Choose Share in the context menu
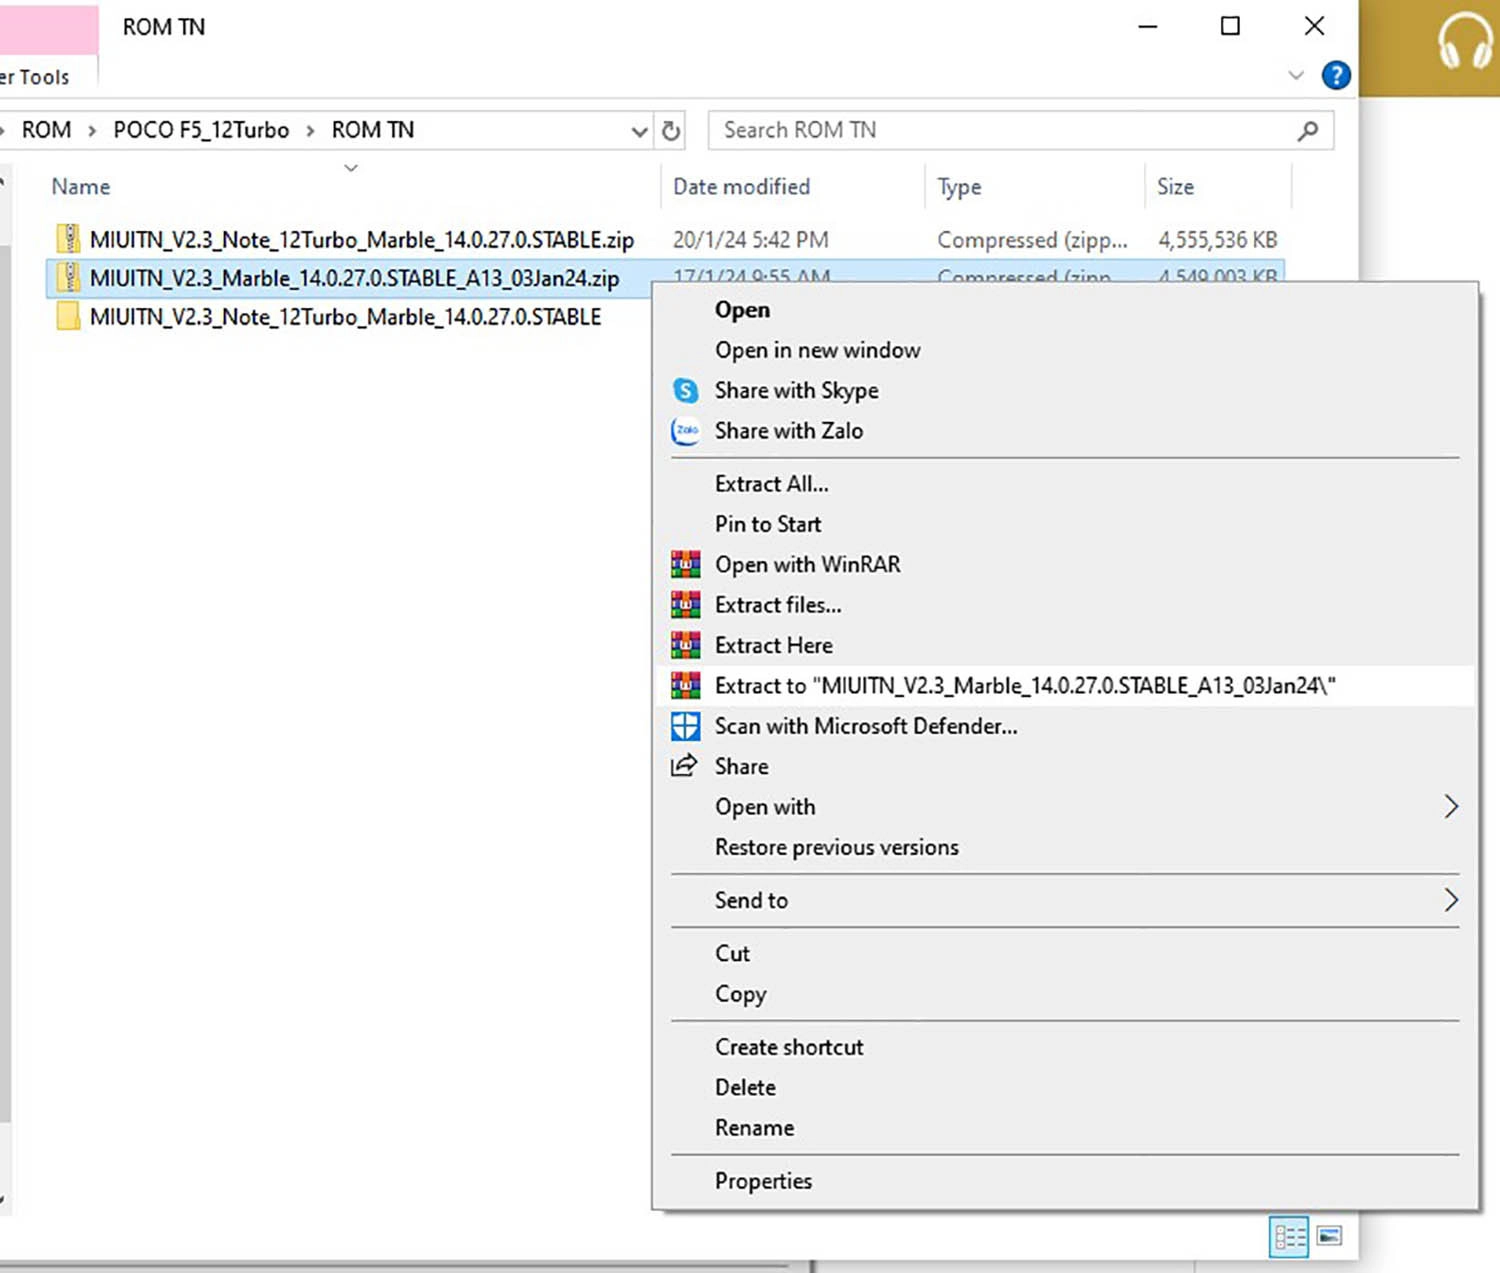This screenshot has width=1500, height=1273. tap(741, 766)
